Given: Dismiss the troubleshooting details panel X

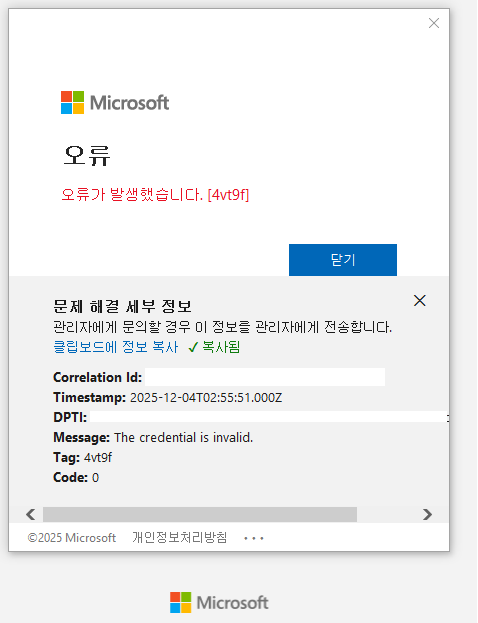Looking at the screenshot, I should [420, 300].
